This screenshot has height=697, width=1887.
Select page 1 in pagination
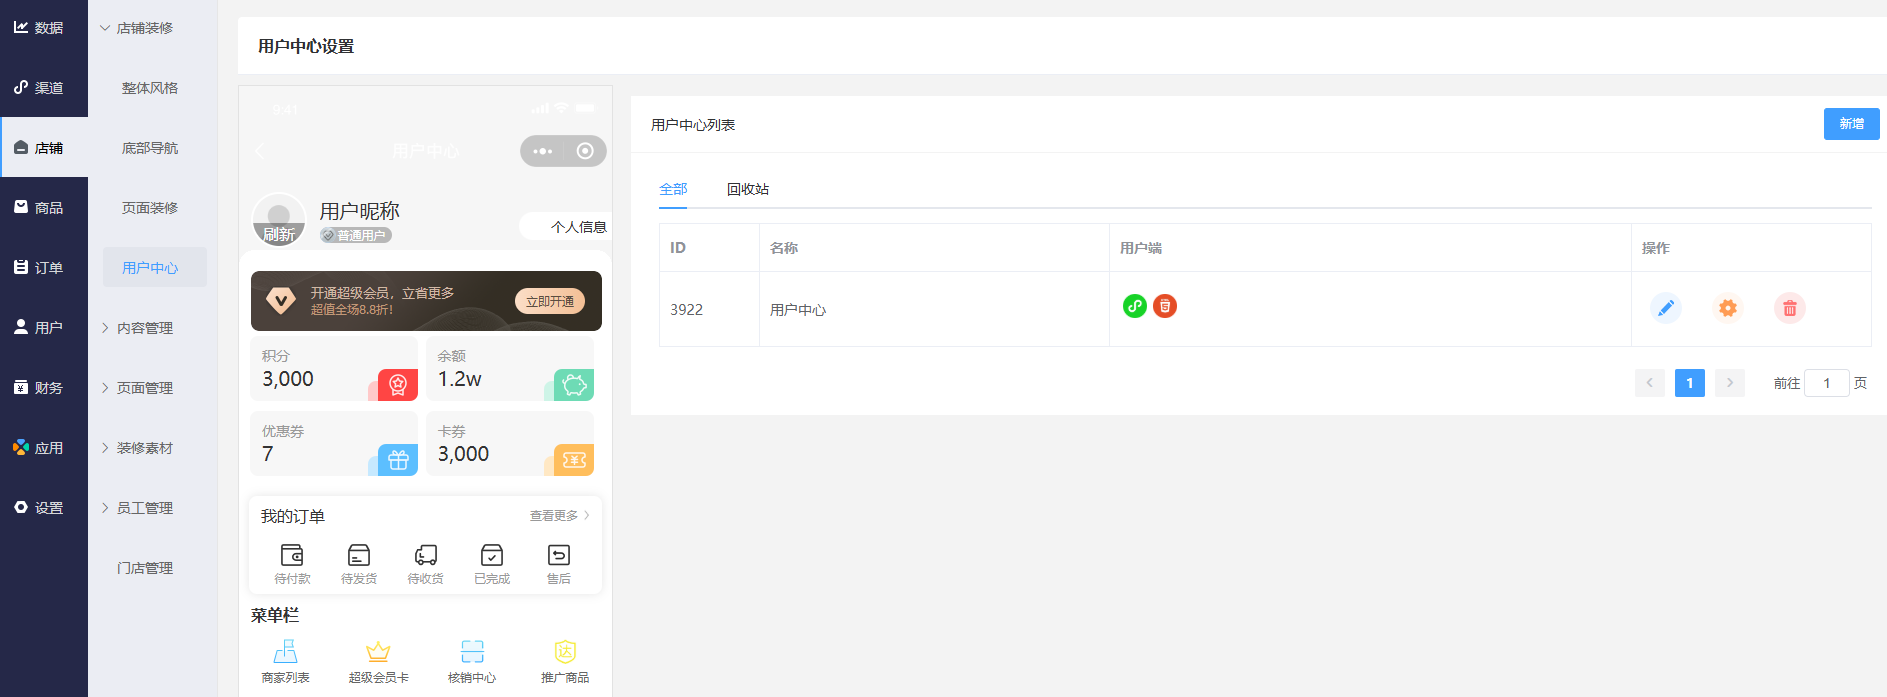click(x=1690, y=383)
